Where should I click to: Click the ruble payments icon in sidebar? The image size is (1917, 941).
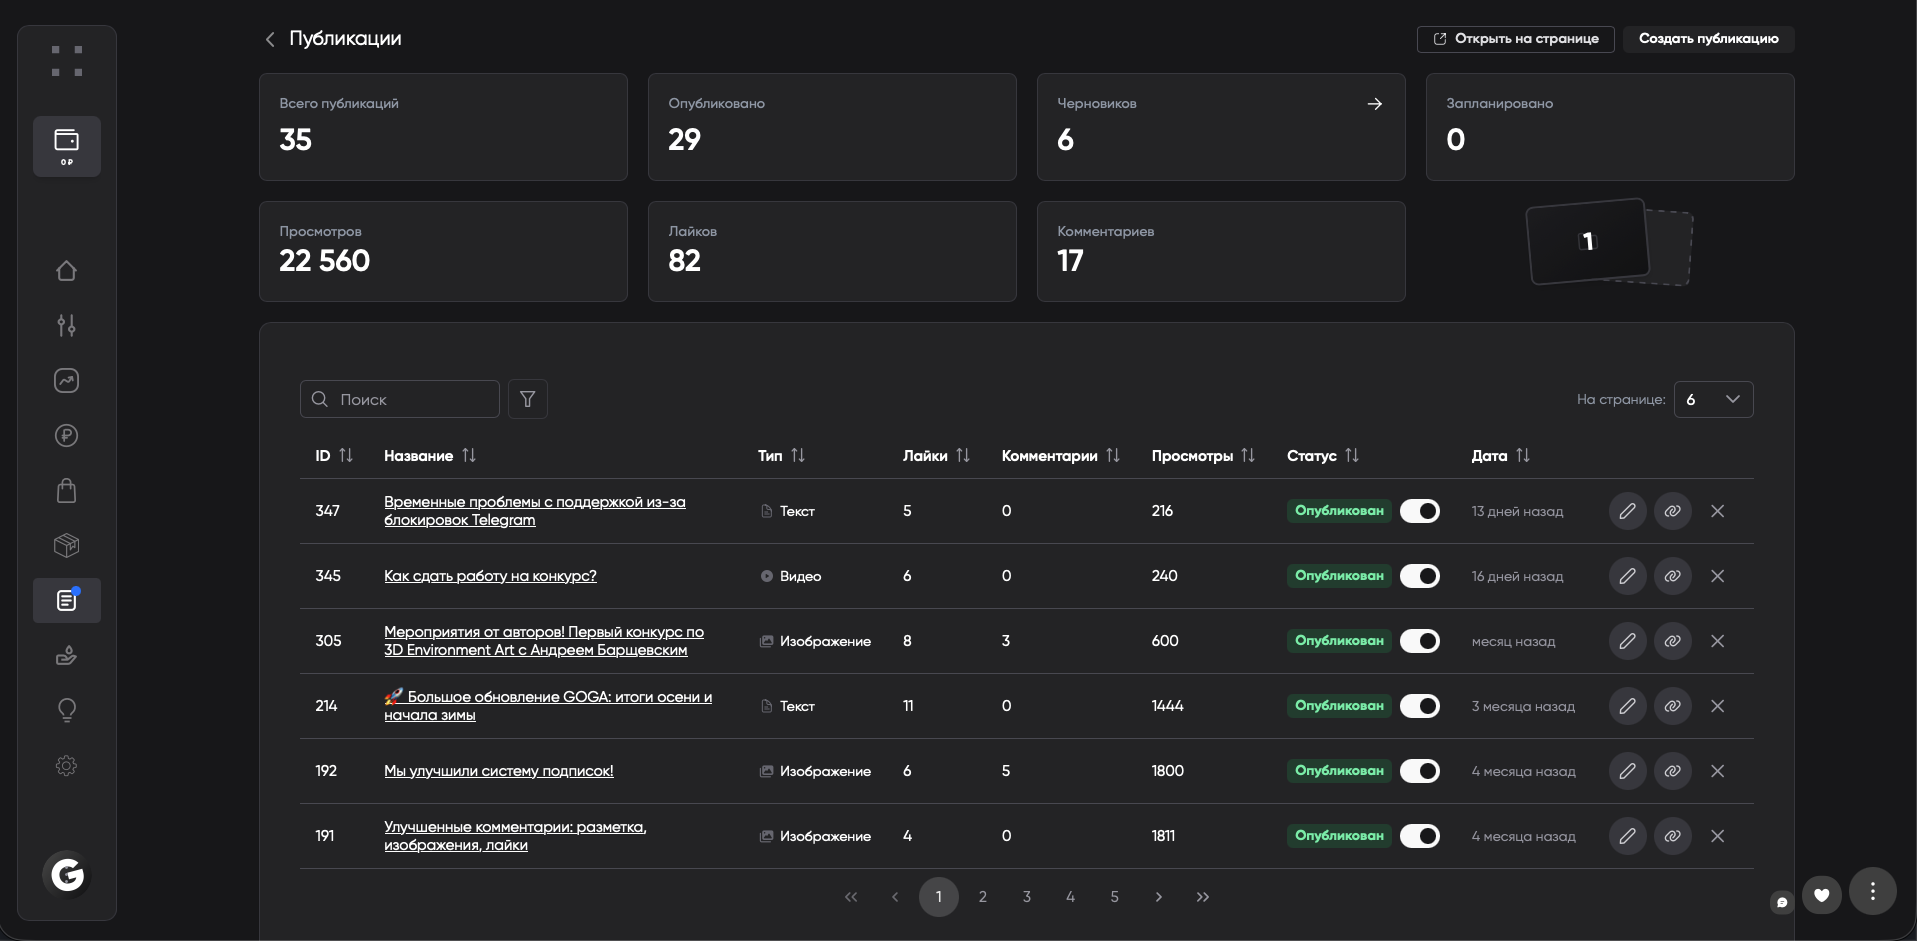pyautogui.click(x=66, y=436)
